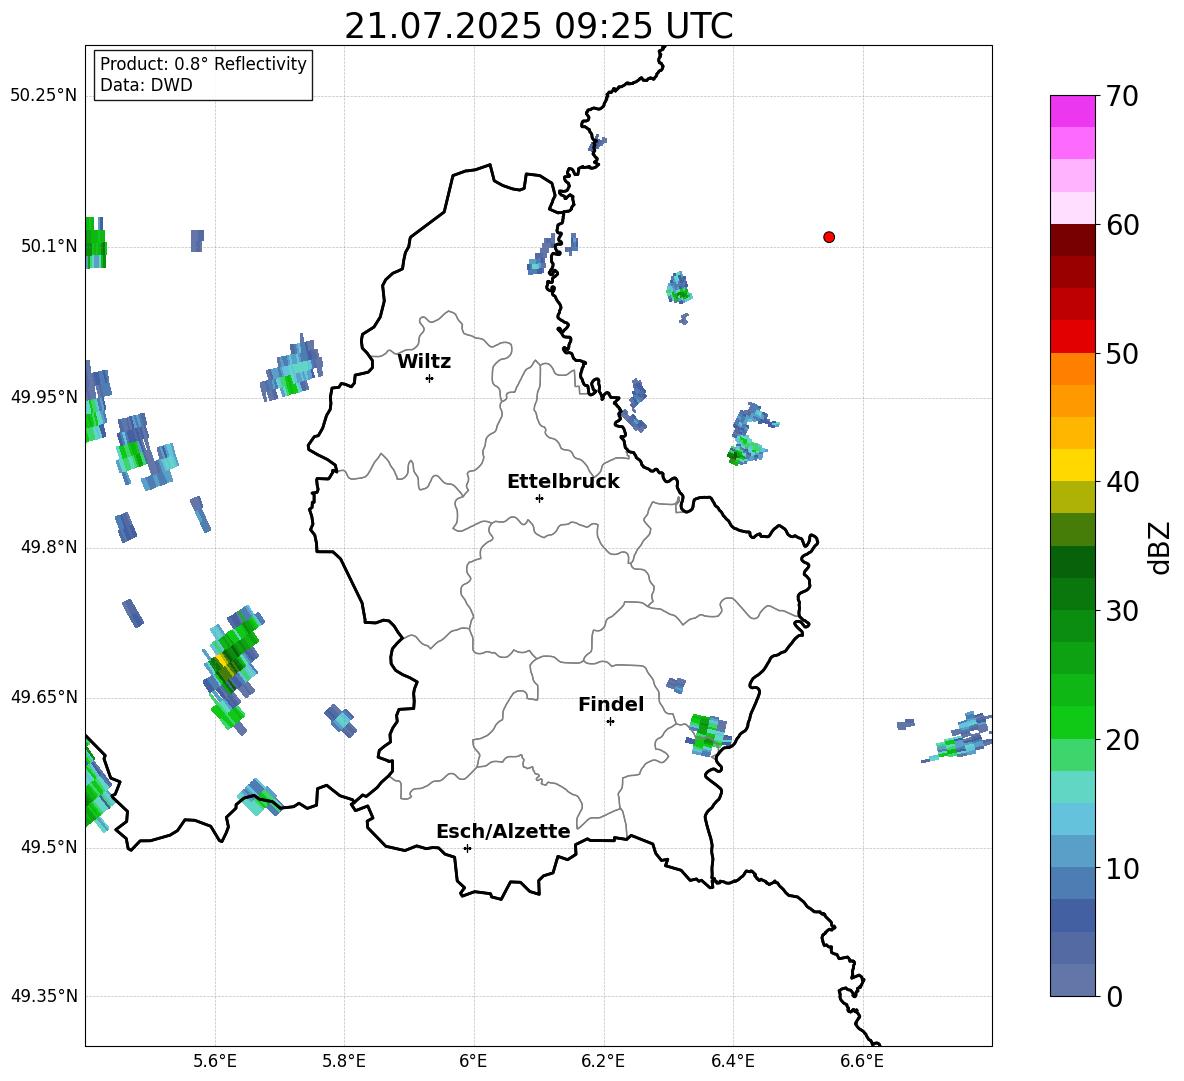Viewport: 1184px width, 1081px height.
Task: Click the radar echo northwest of Wiltz
Action: click(292, 368)
